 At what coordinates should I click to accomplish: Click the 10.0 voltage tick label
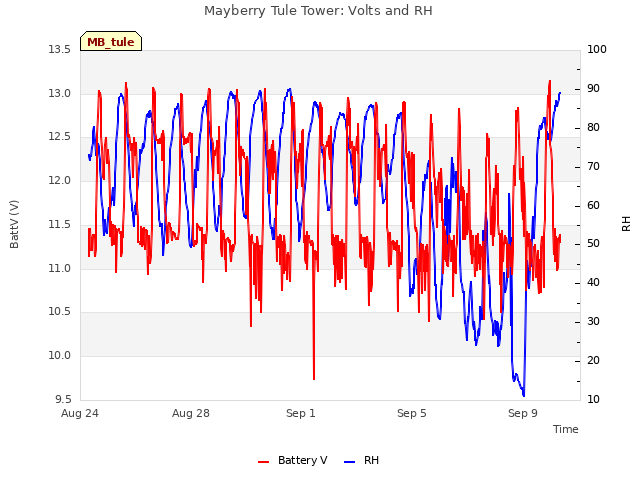[x=60, y=356]
